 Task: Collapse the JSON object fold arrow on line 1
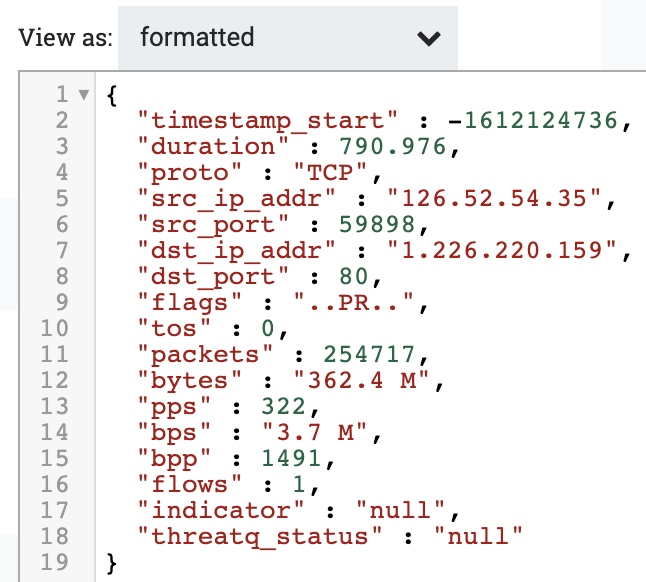point(83,96)
